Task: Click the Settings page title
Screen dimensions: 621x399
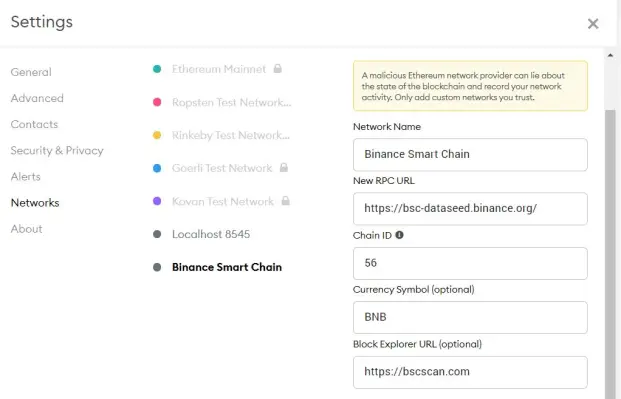Action: point(42,22)
